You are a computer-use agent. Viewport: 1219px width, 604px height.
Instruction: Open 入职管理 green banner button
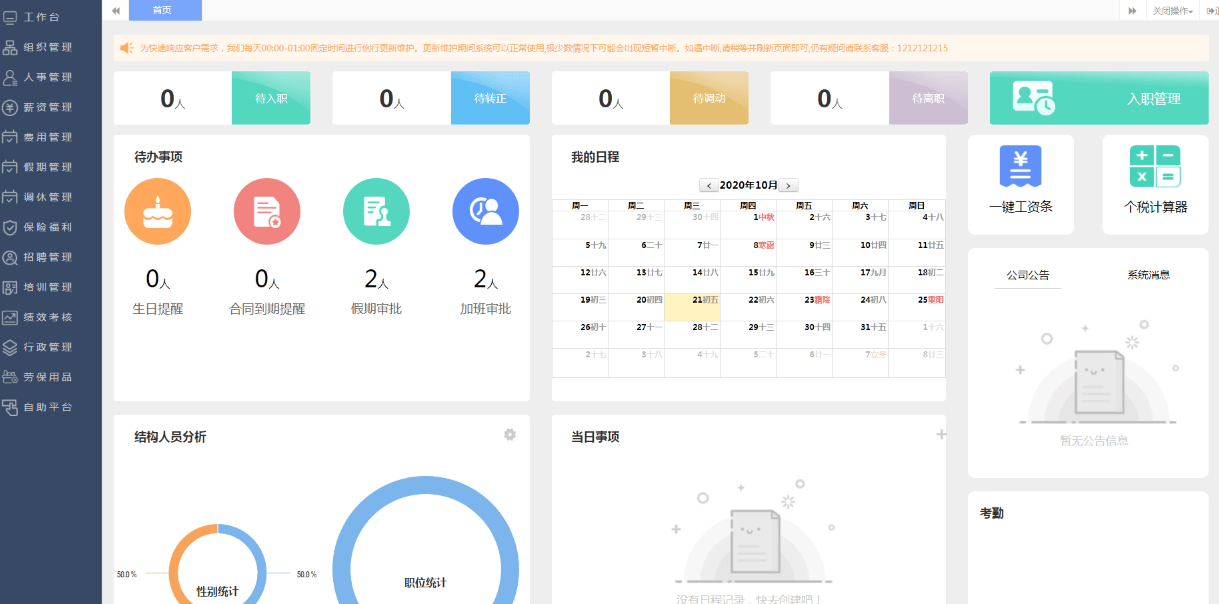[x=1099, y=98]
